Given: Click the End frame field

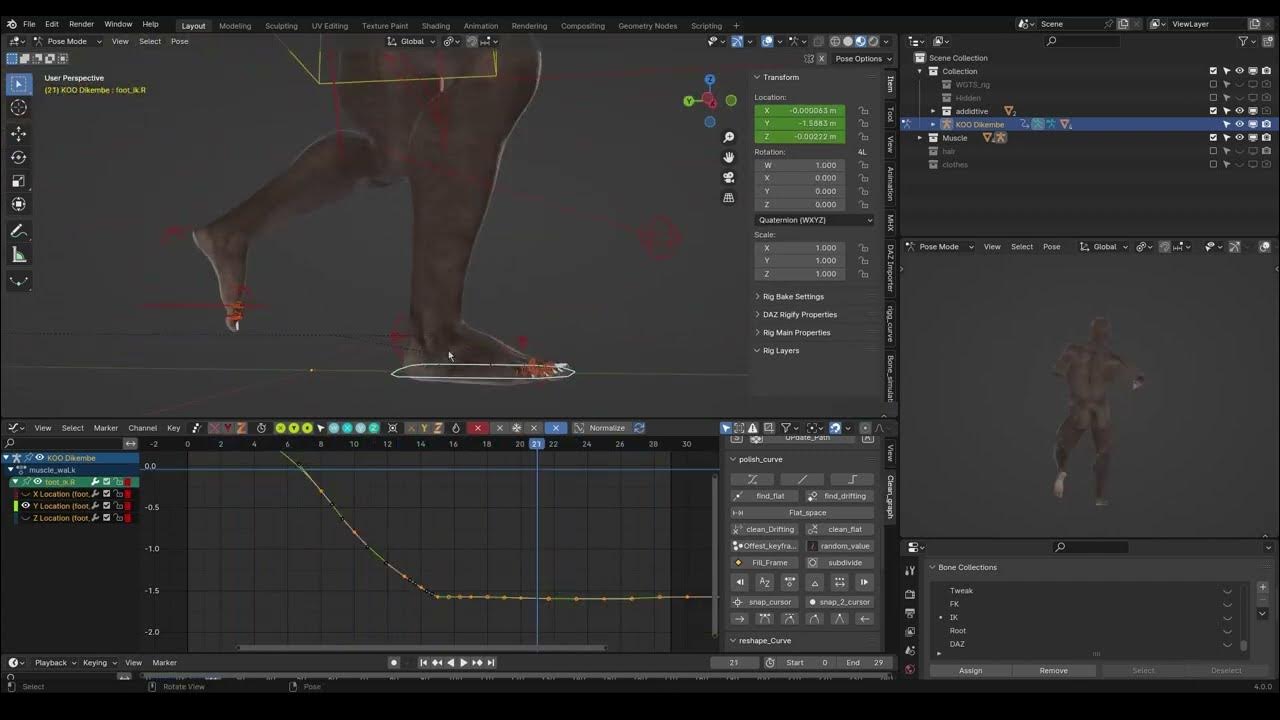Looking at the screenshot, I should coord(866,663).
